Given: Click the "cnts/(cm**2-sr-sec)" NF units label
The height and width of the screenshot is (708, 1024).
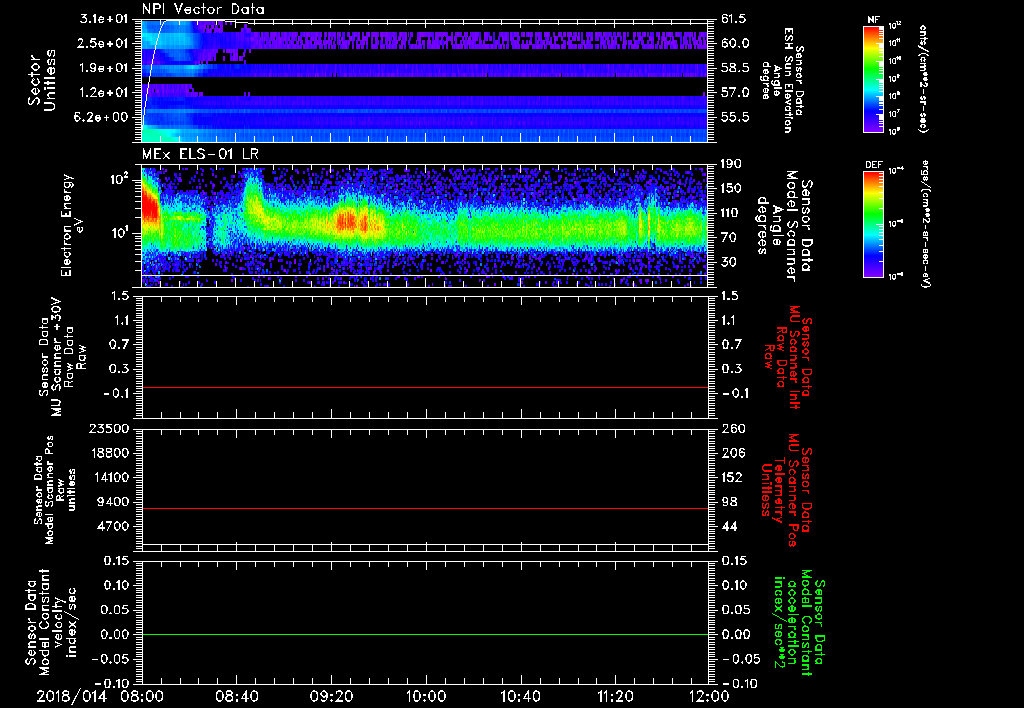Looking at the screenshot, I should pyautogui.click(x=921, y=79).
